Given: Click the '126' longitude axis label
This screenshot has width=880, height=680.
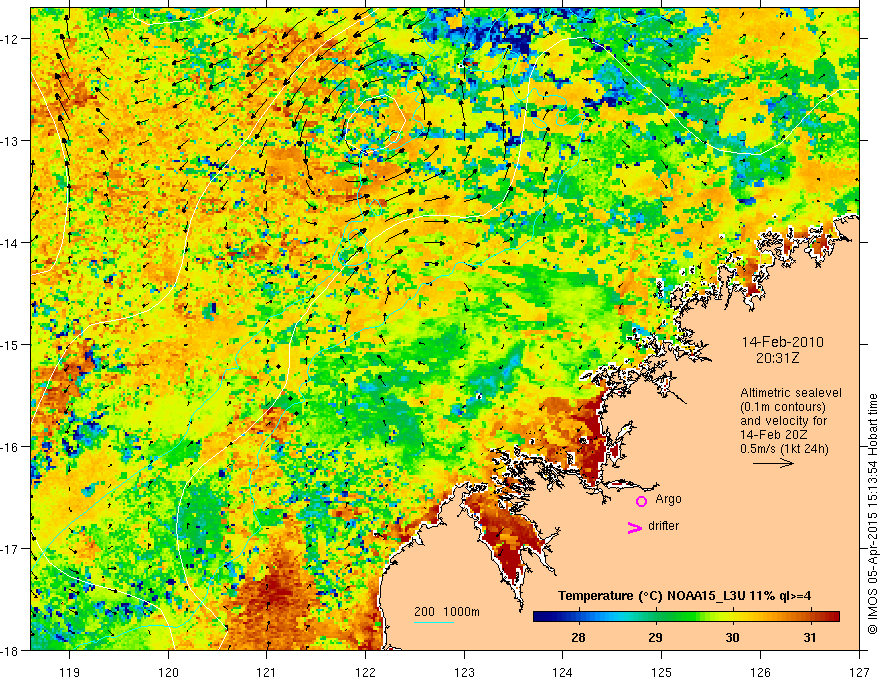Looking at the screenshot, I should 760,672.
